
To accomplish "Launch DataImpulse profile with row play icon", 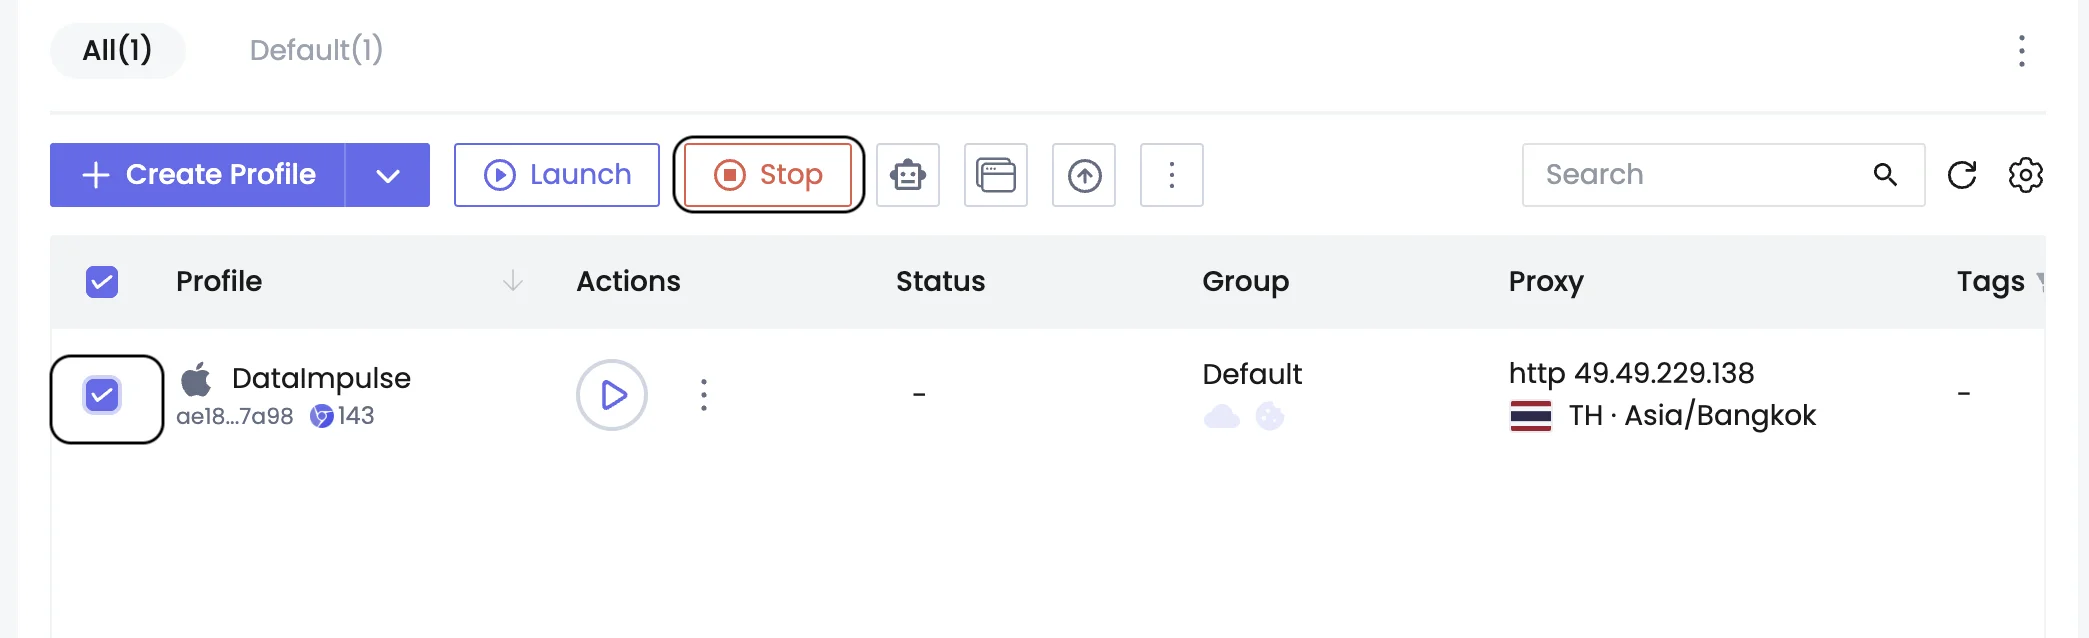I will [612, 395].
